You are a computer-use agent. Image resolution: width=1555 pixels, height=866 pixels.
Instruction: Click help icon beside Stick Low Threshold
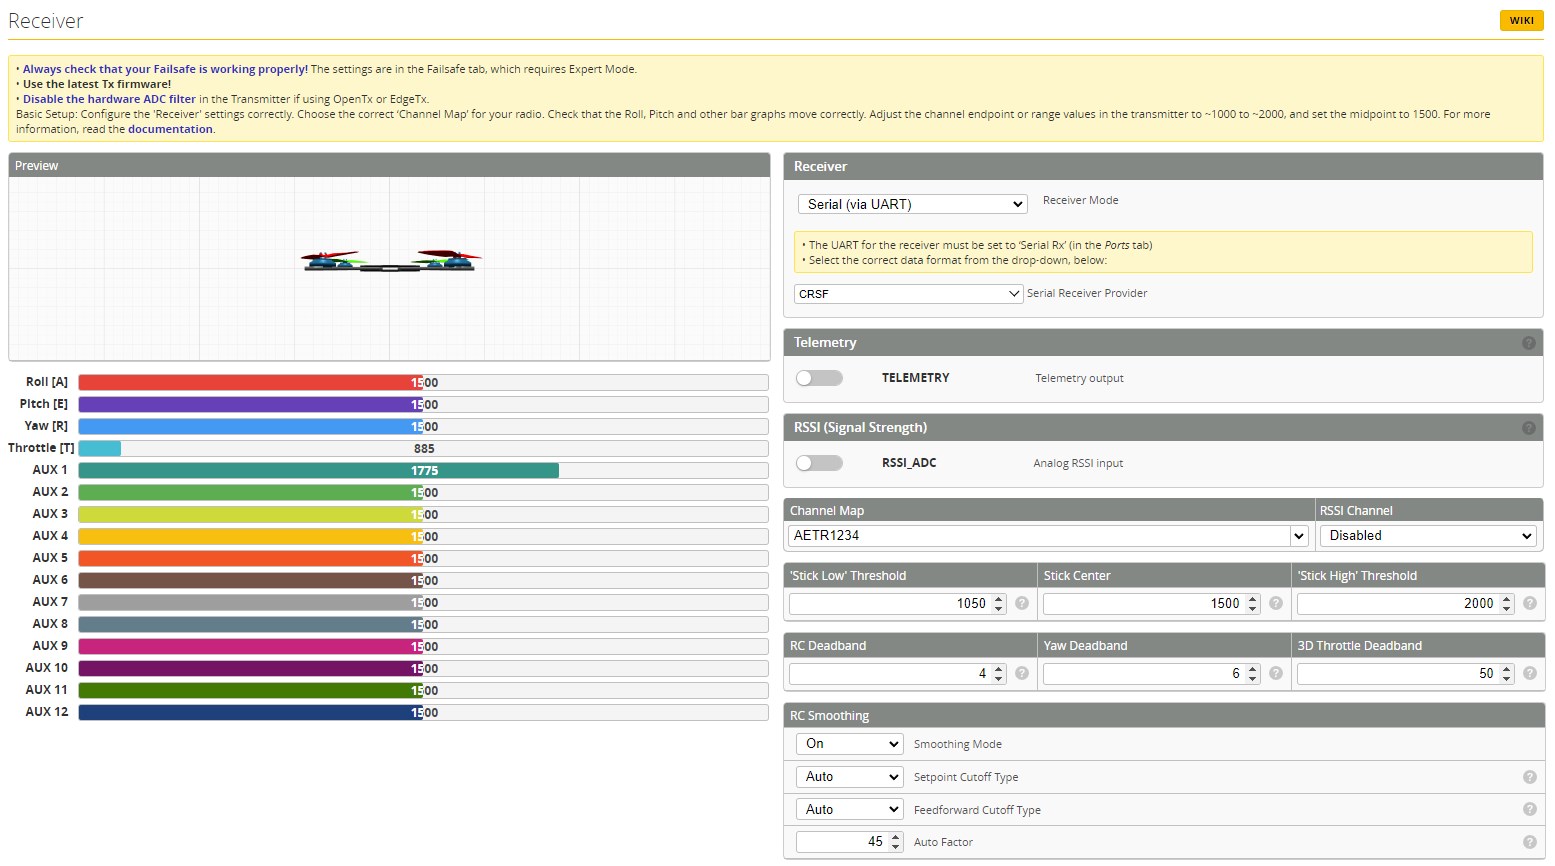(1021, 603)
